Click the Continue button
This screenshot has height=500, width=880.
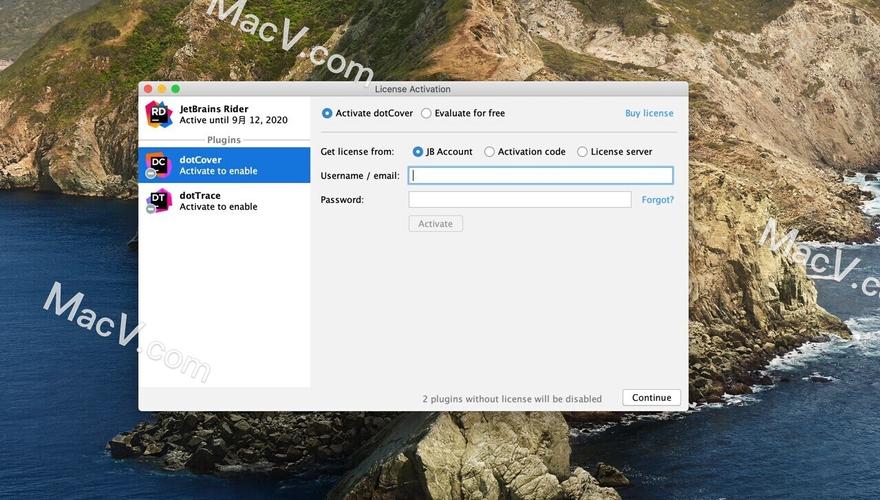[x=651, y=397]
